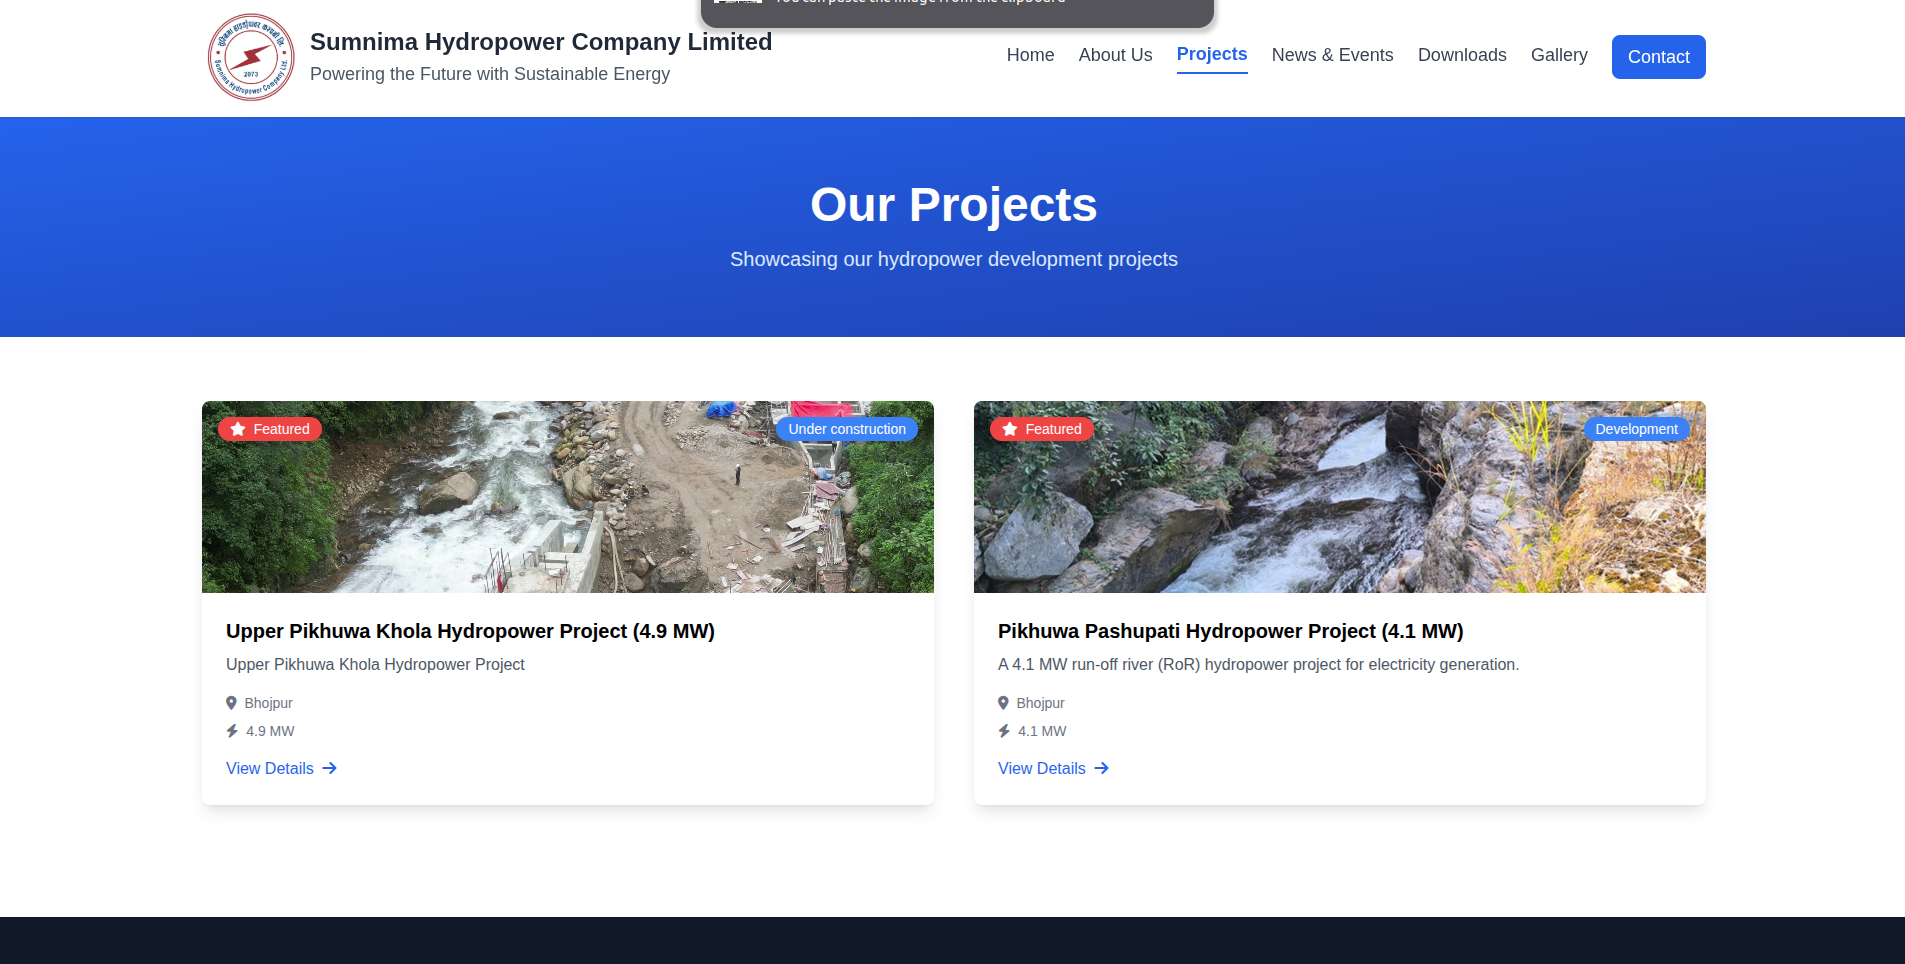
Task: Click the Our Projects heading
Action: (953, 205)
